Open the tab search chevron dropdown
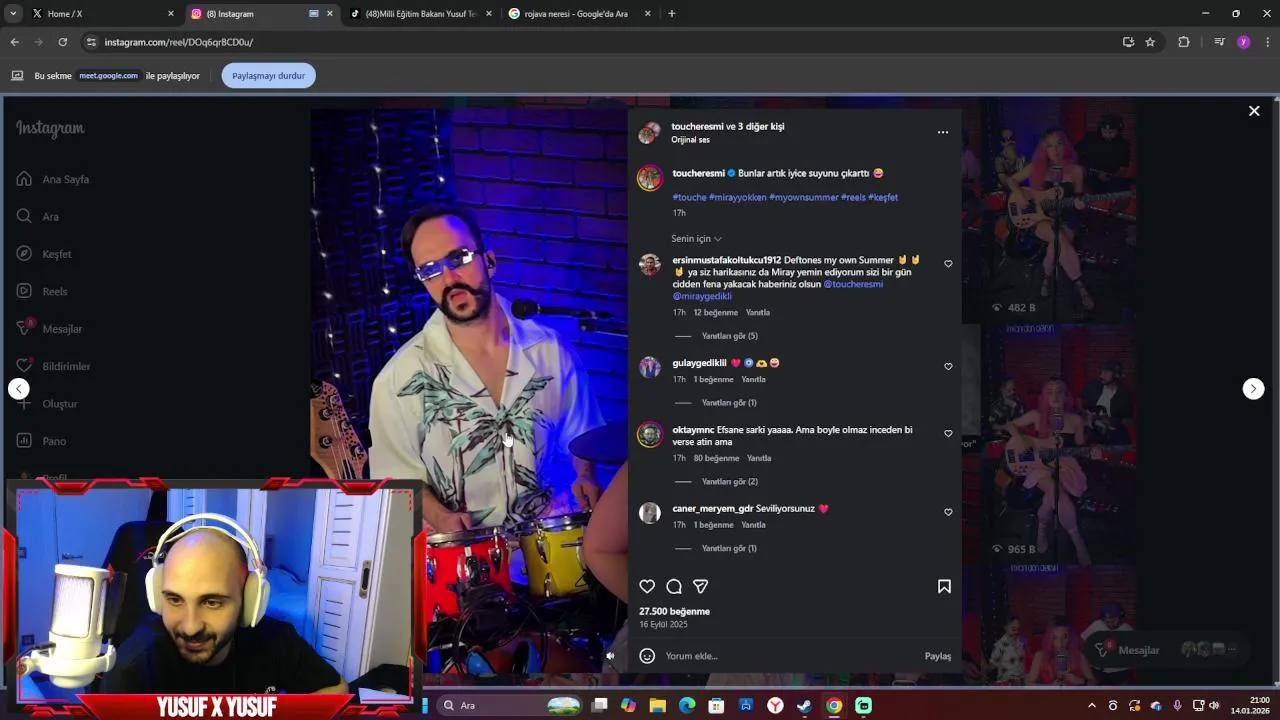 coord(13,14)
